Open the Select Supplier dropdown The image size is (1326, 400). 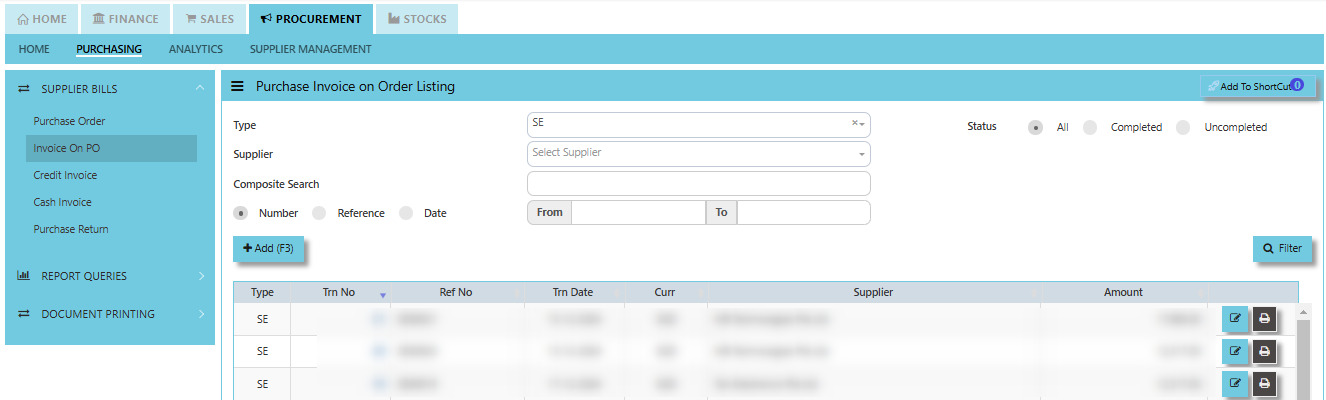click(698, 154)
